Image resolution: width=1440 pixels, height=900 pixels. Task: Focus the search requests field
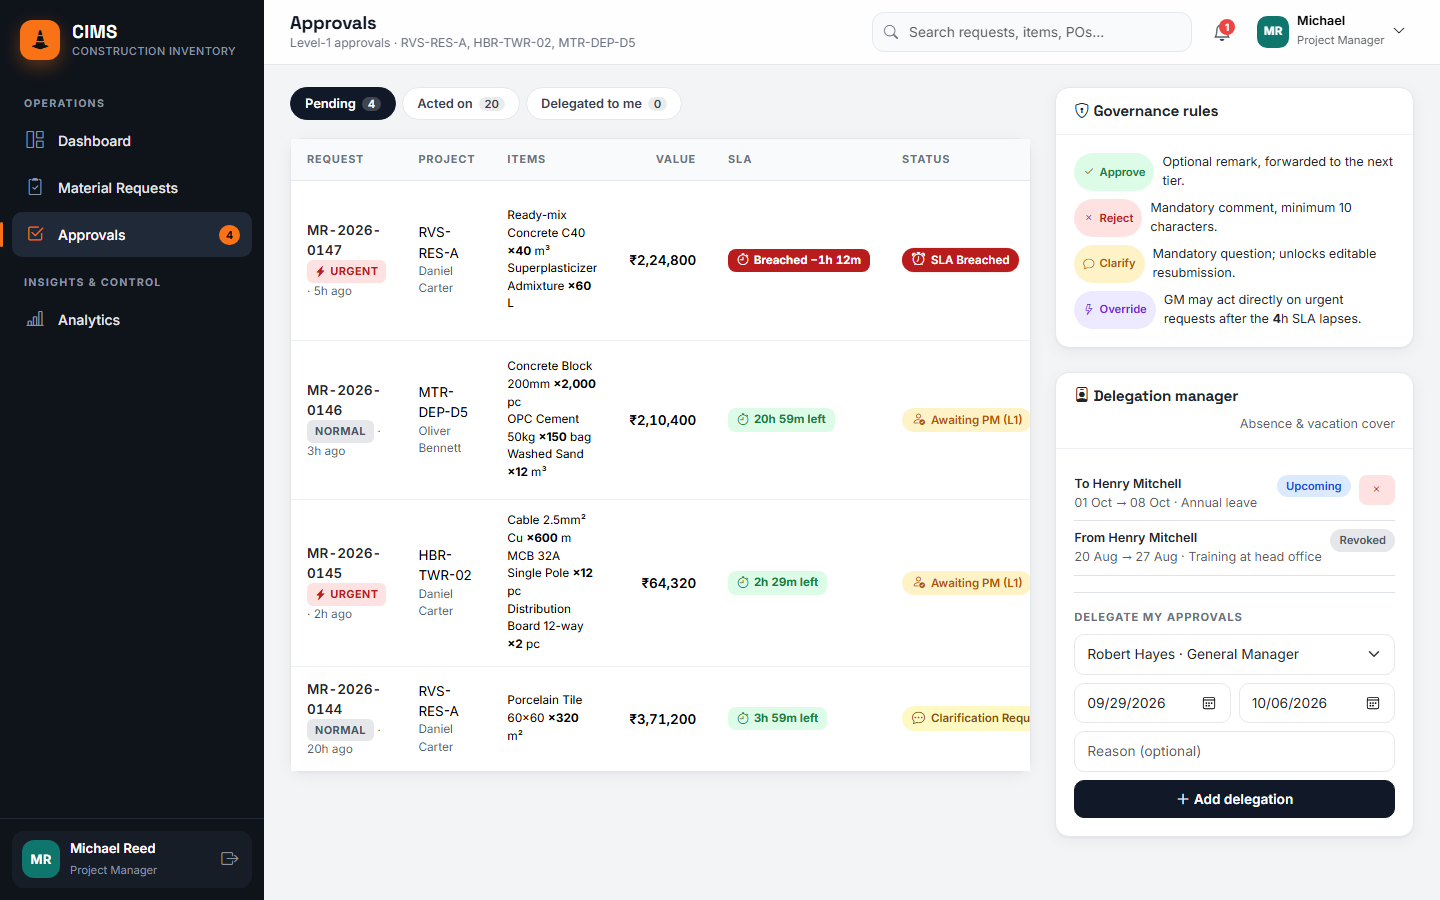(1032, 32)
